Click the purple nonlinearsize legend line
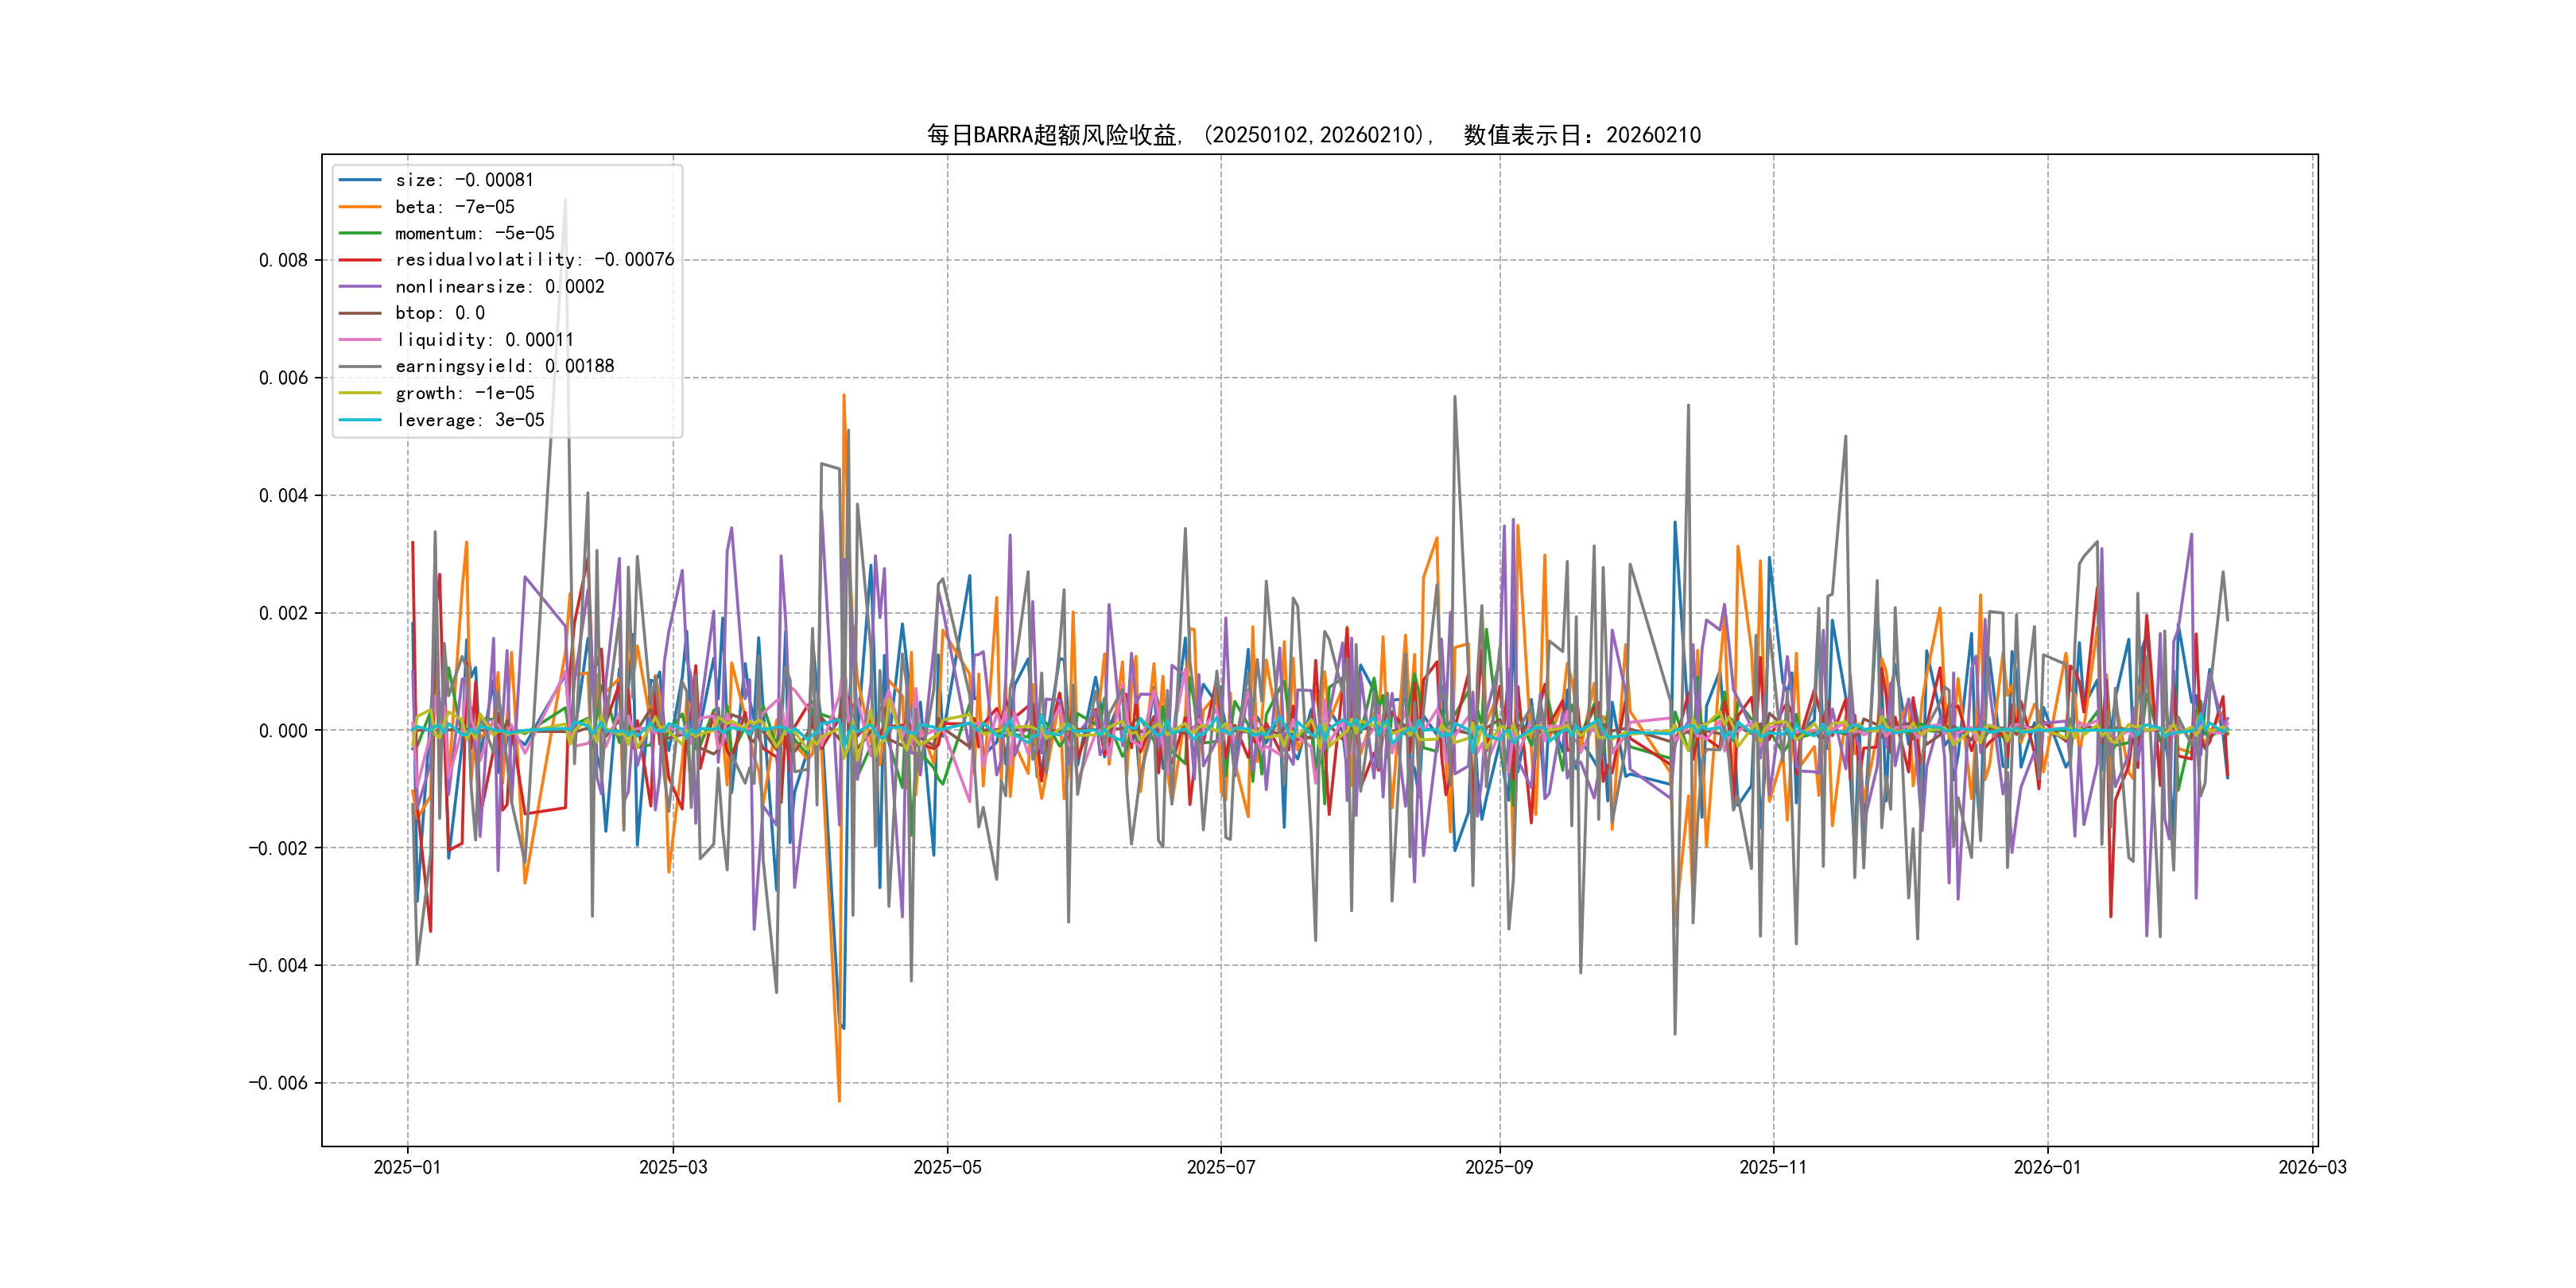This screenshot has height=1288, width=2576. point(360,287)
